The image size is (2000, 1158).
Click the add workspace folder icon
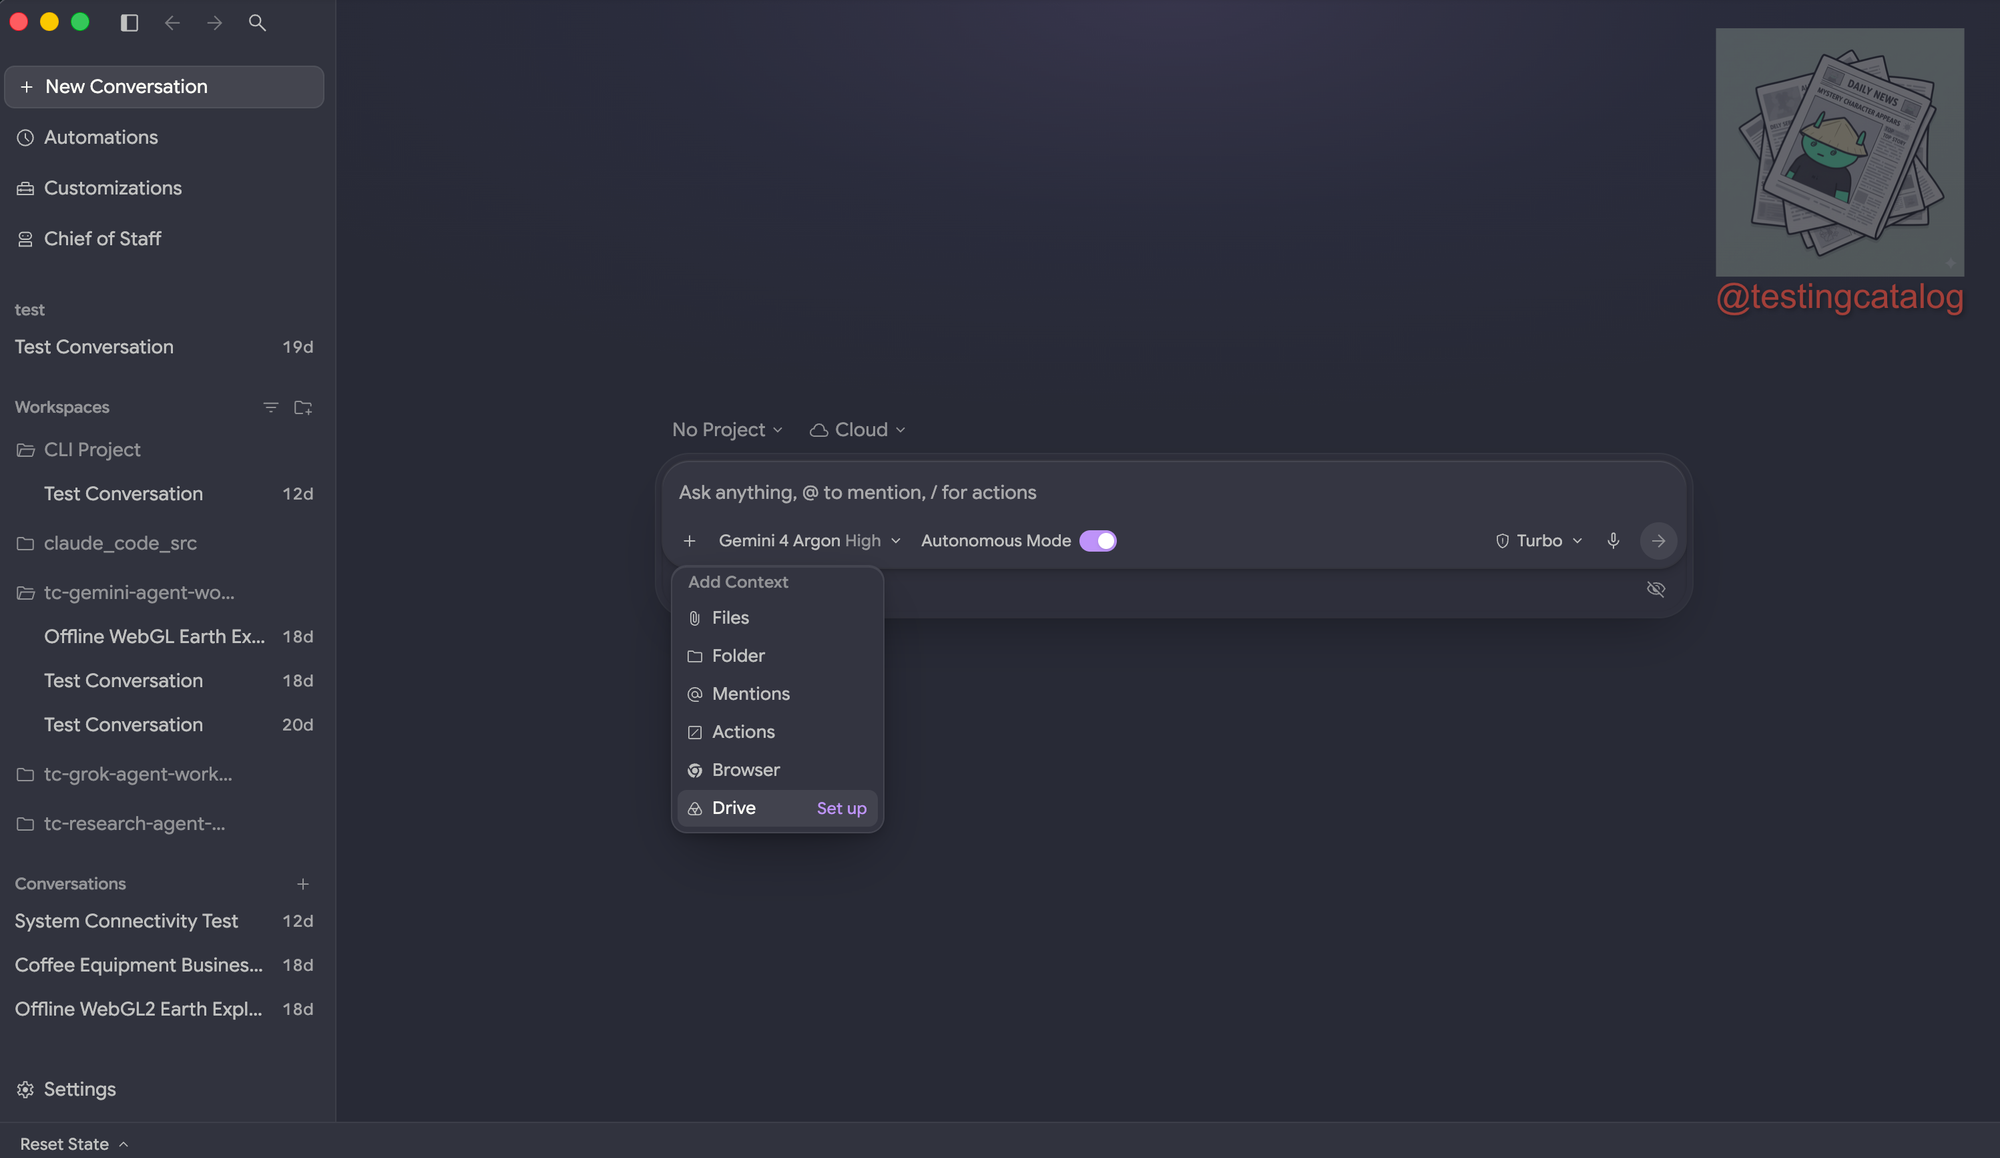[303, 407]
